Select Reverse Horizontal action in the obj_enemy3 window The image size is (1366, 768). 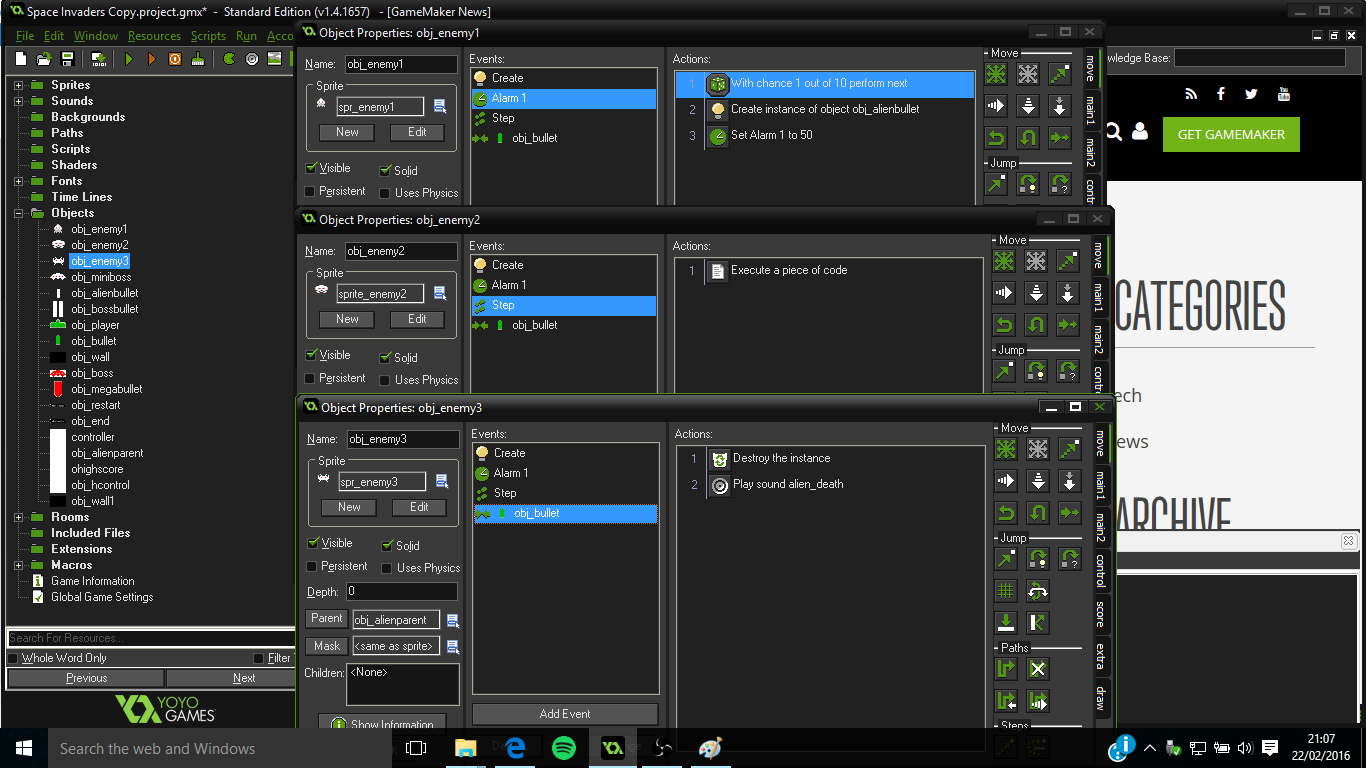coord(1006,513)
